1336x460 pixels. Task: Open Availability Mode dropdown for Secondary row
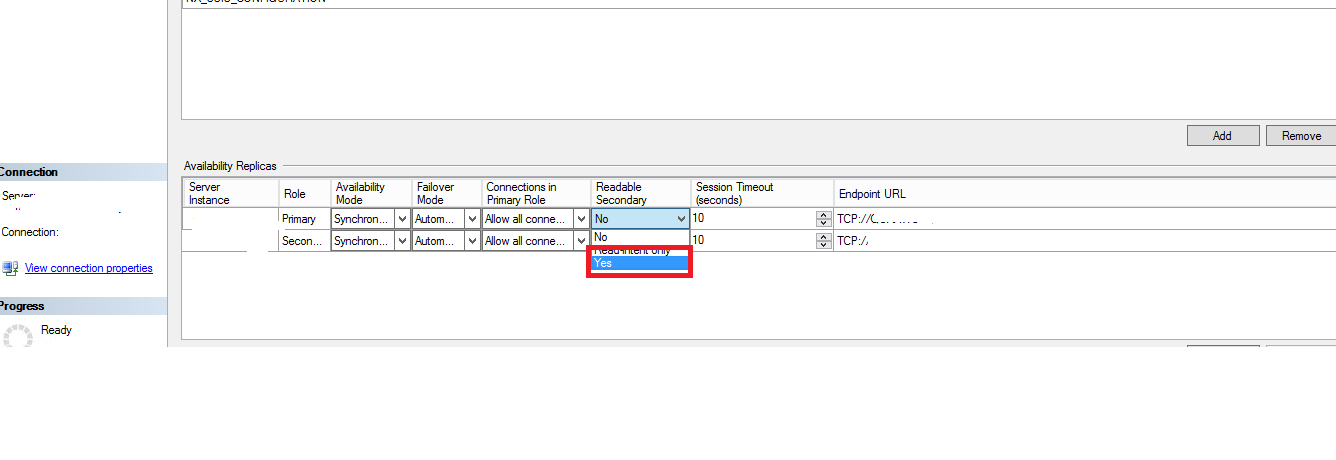[x=403, y=241]
